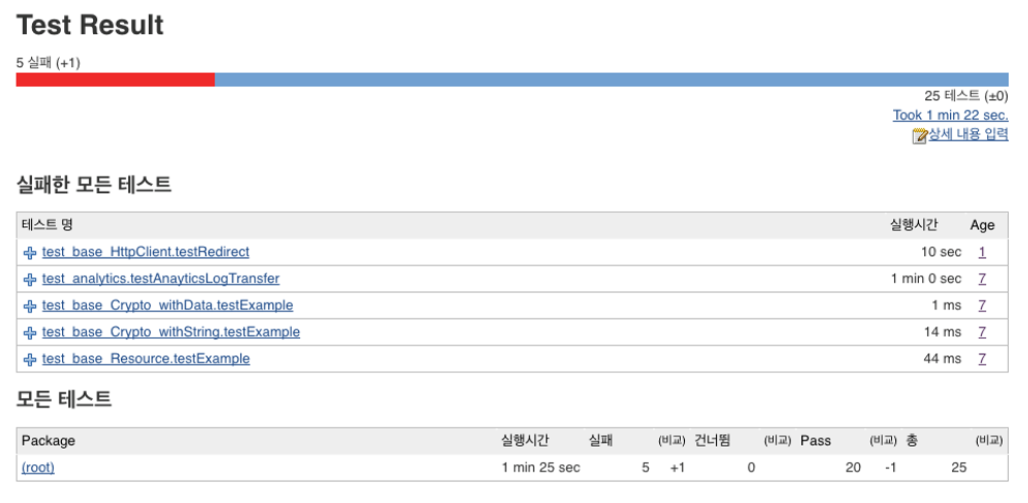Image resolution: width=1028 pixels, height=503 pixels.
Task: Click the plus icon beside test_base_Crypto_withString.testExample
Action: pyautogui.click(x=30, y=333)
